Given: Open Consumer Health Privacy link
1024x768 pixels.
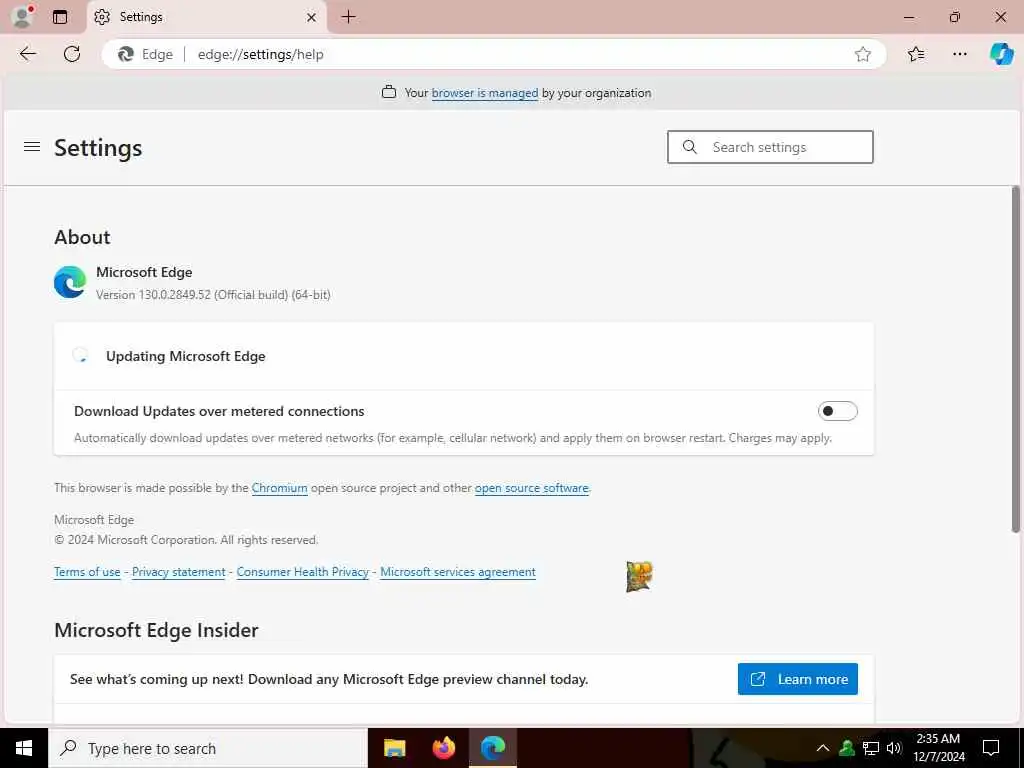Looking at the screenshot, I should tap(302, 572).
